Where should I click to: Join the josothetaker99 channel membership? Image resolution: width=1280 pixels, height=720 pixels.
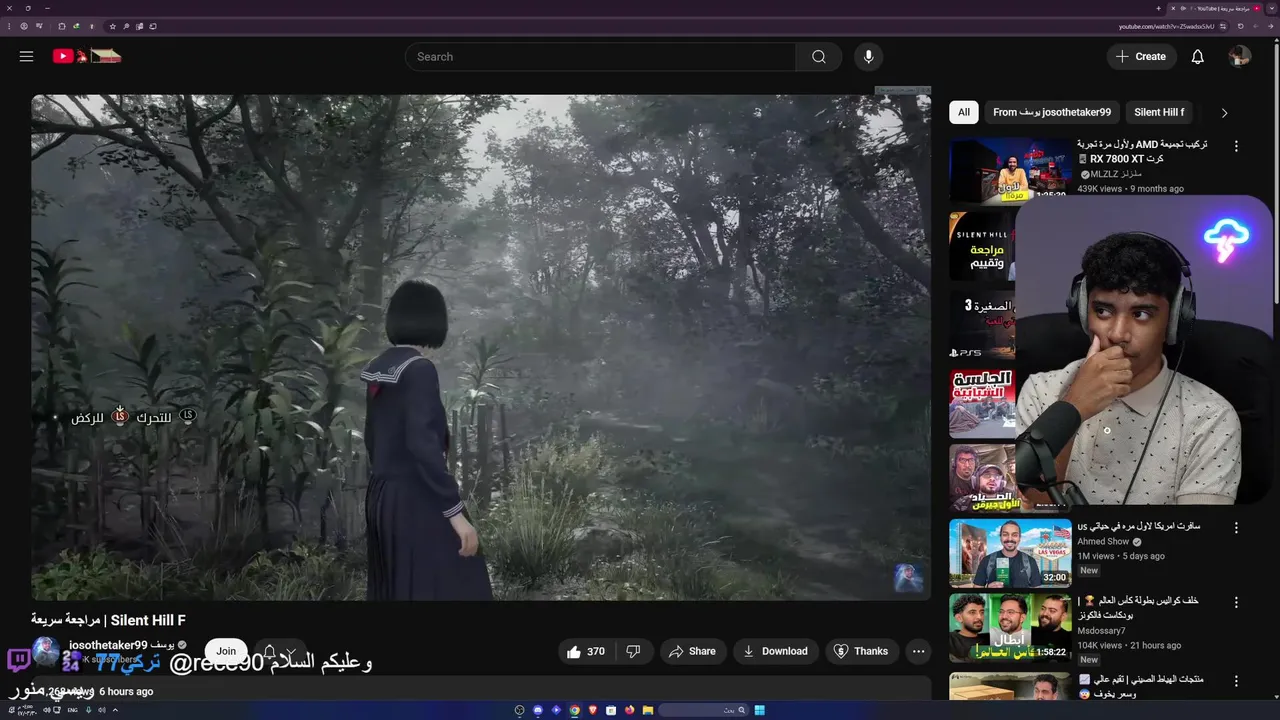pos(226,651)
